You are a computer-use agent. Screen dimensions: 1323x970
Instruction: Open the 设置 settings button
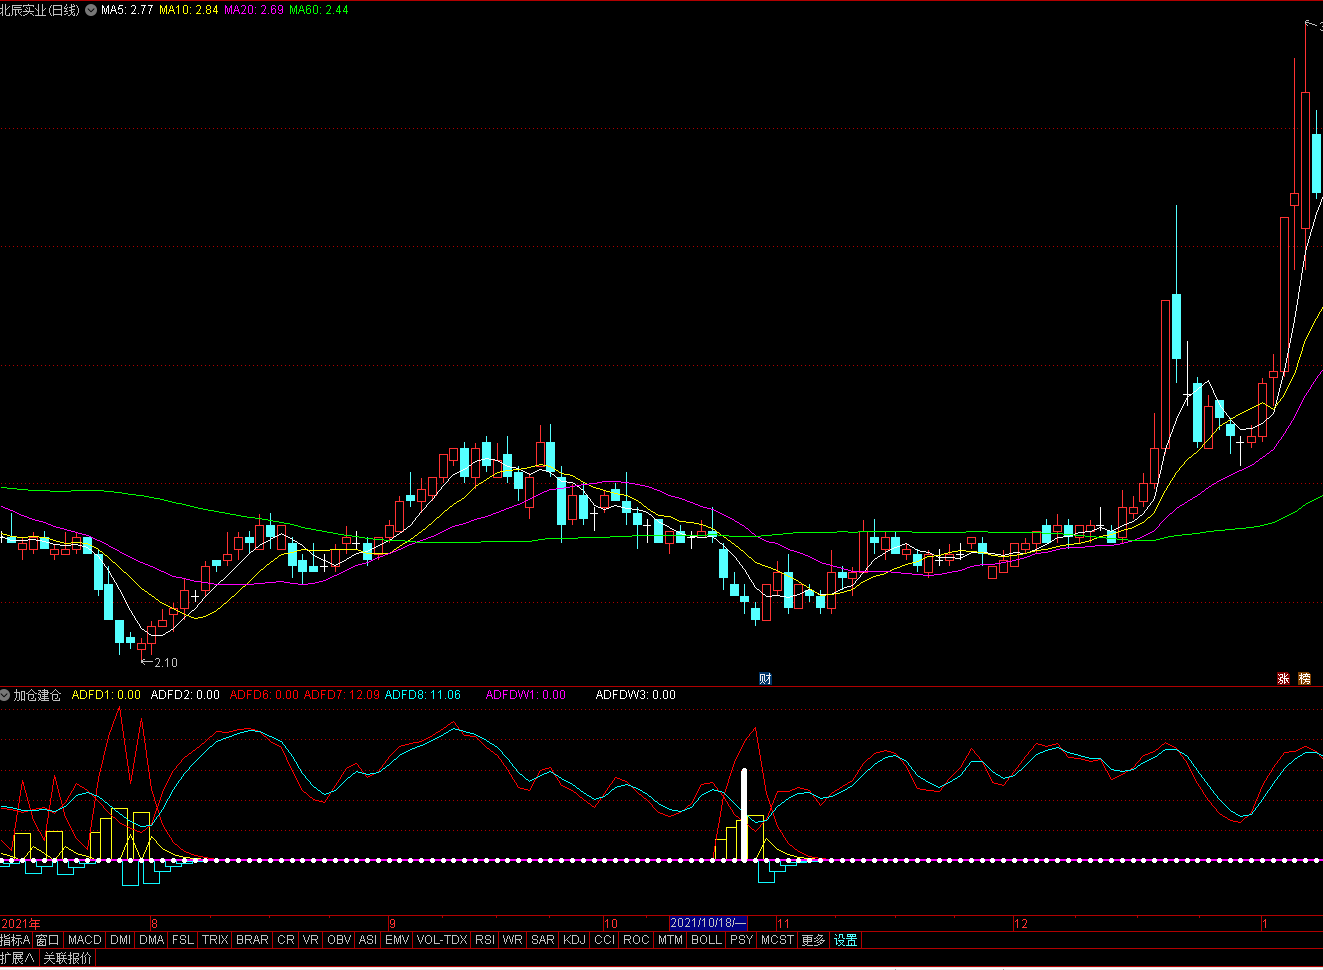click(x=846, y=940)
